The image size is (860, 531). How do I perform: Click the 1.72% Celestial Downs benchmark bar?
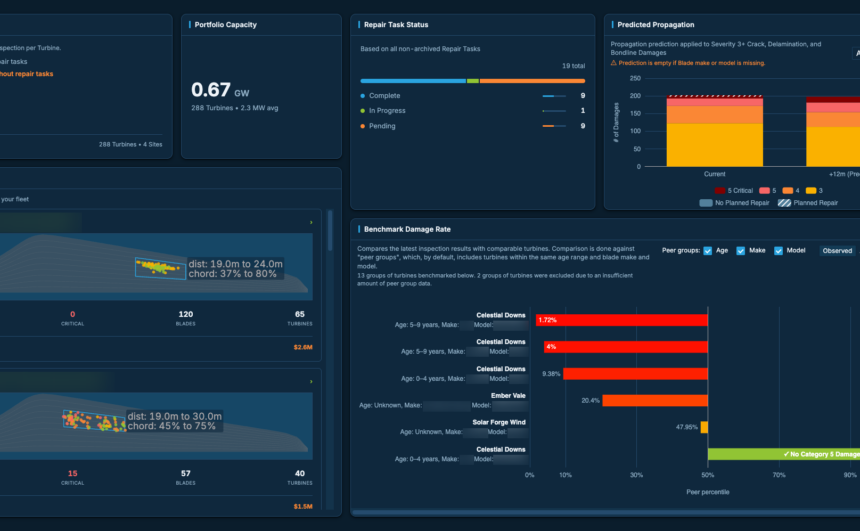click(621, 320)
